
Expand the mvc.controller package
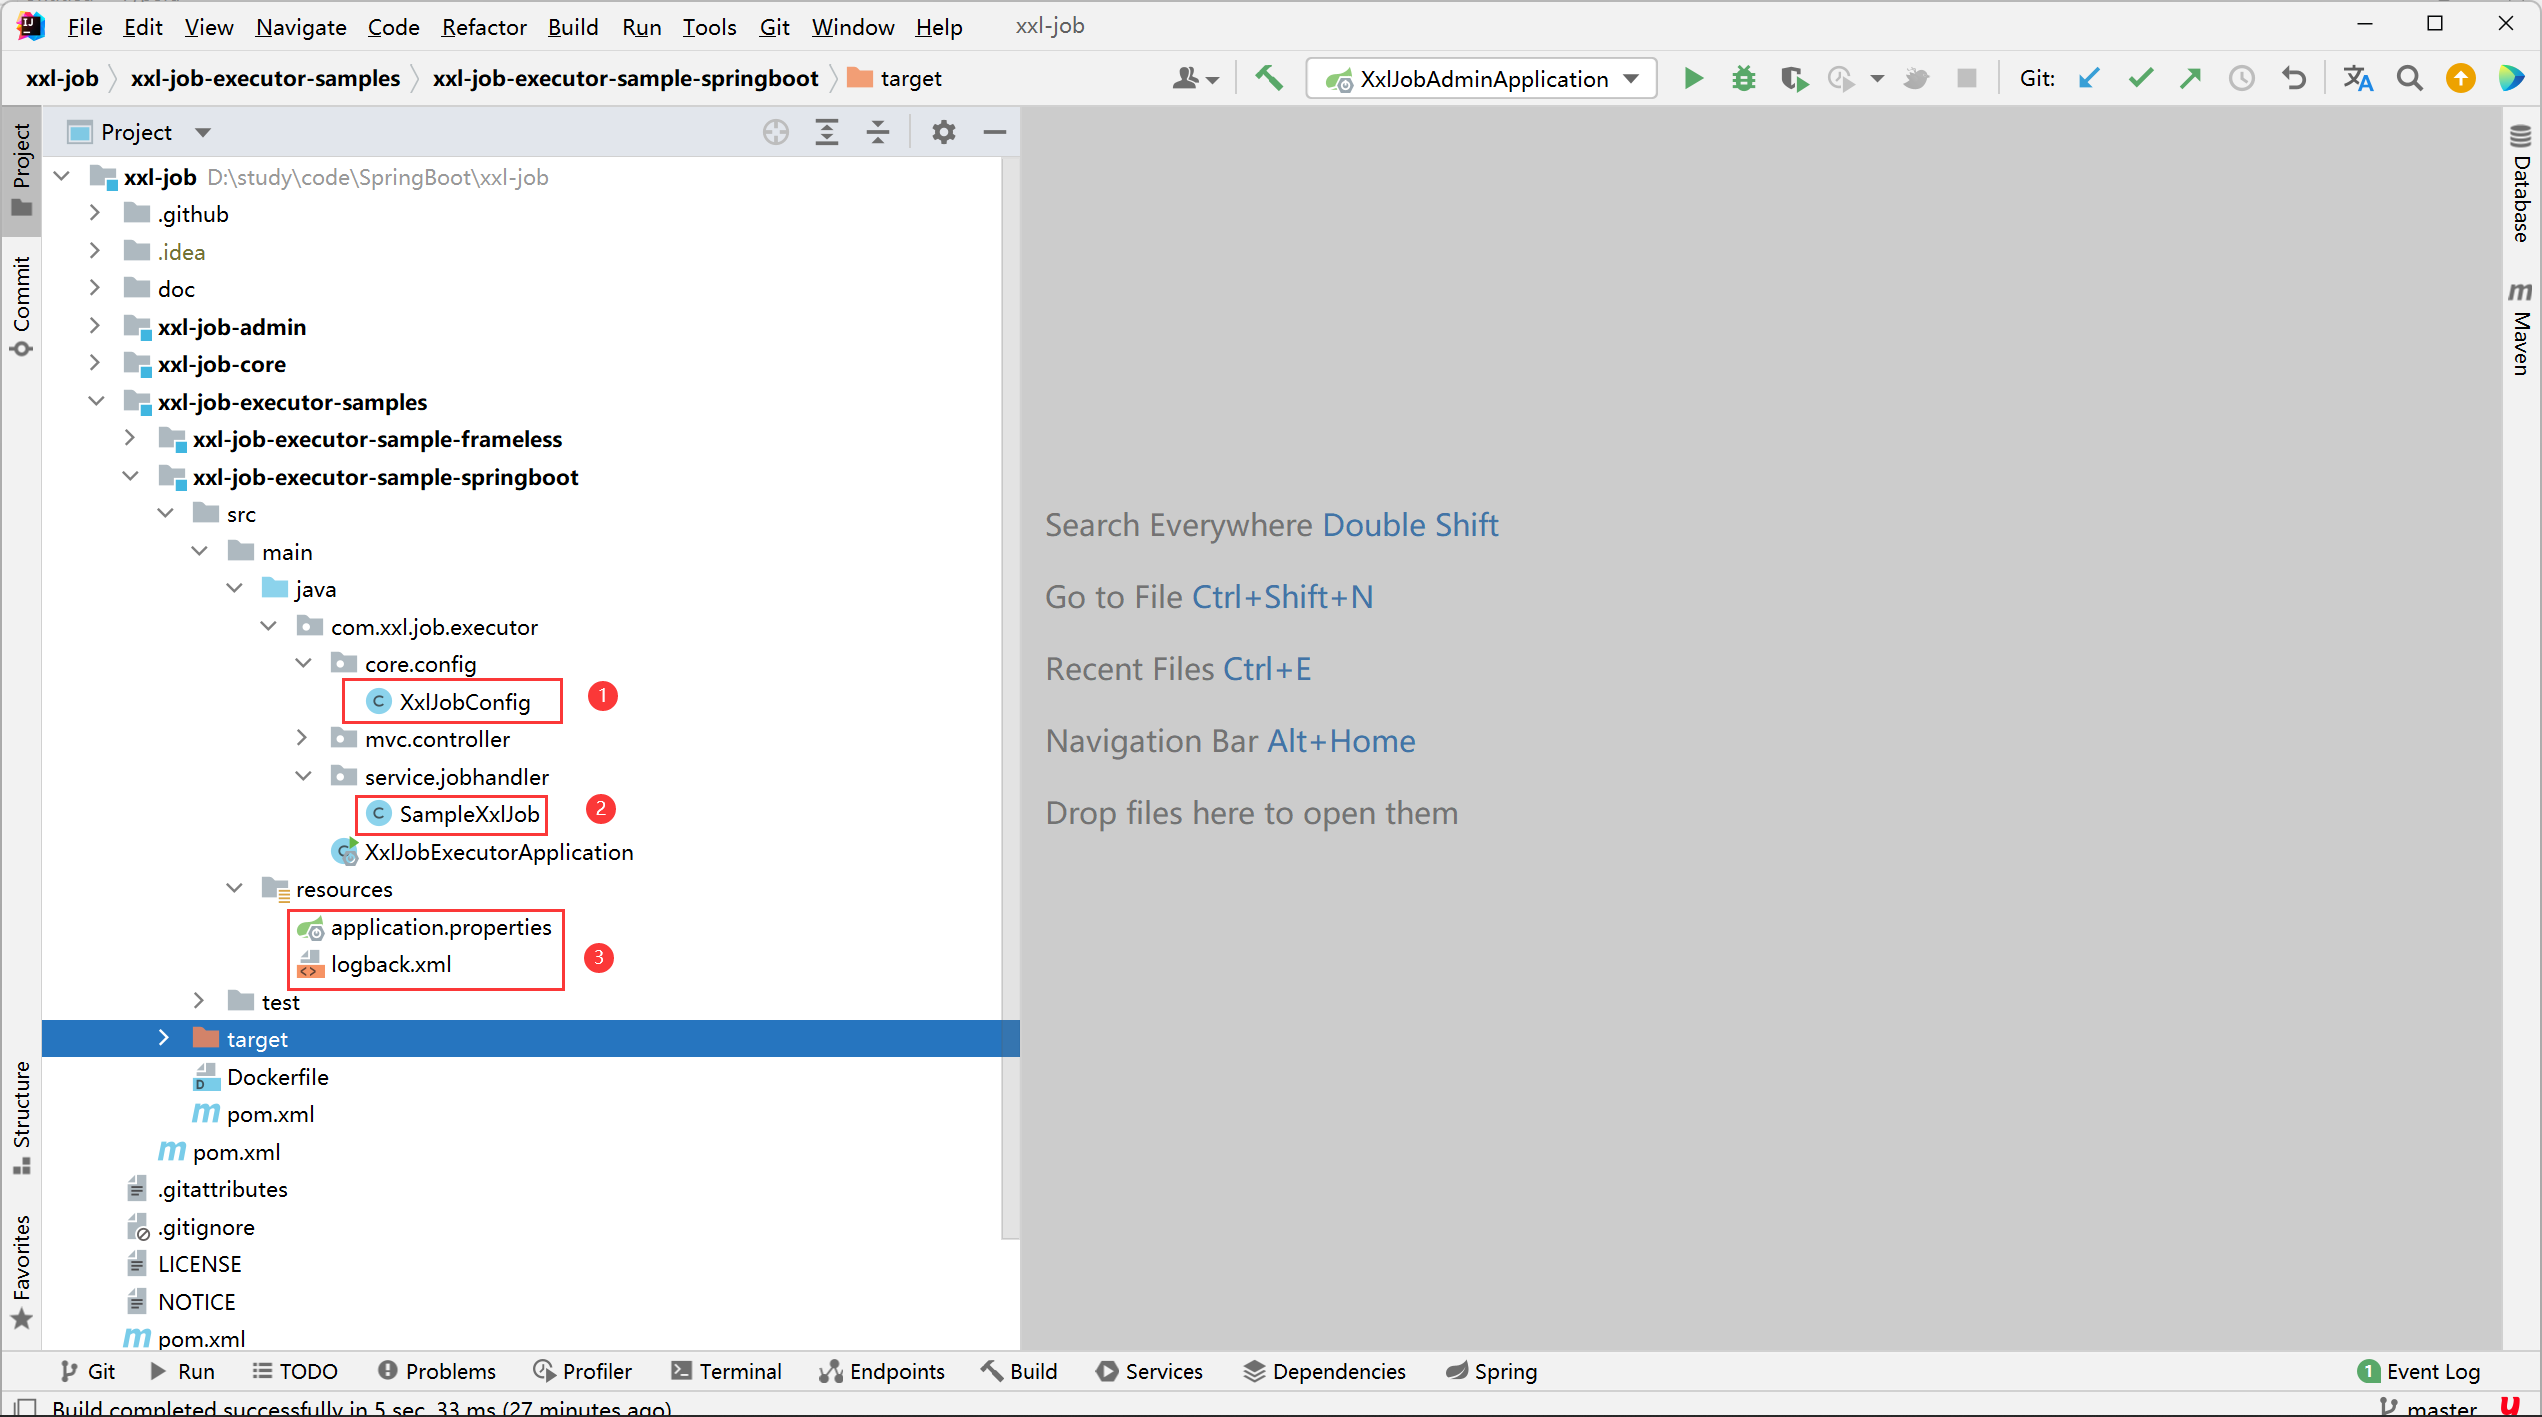tap(302, 739)
